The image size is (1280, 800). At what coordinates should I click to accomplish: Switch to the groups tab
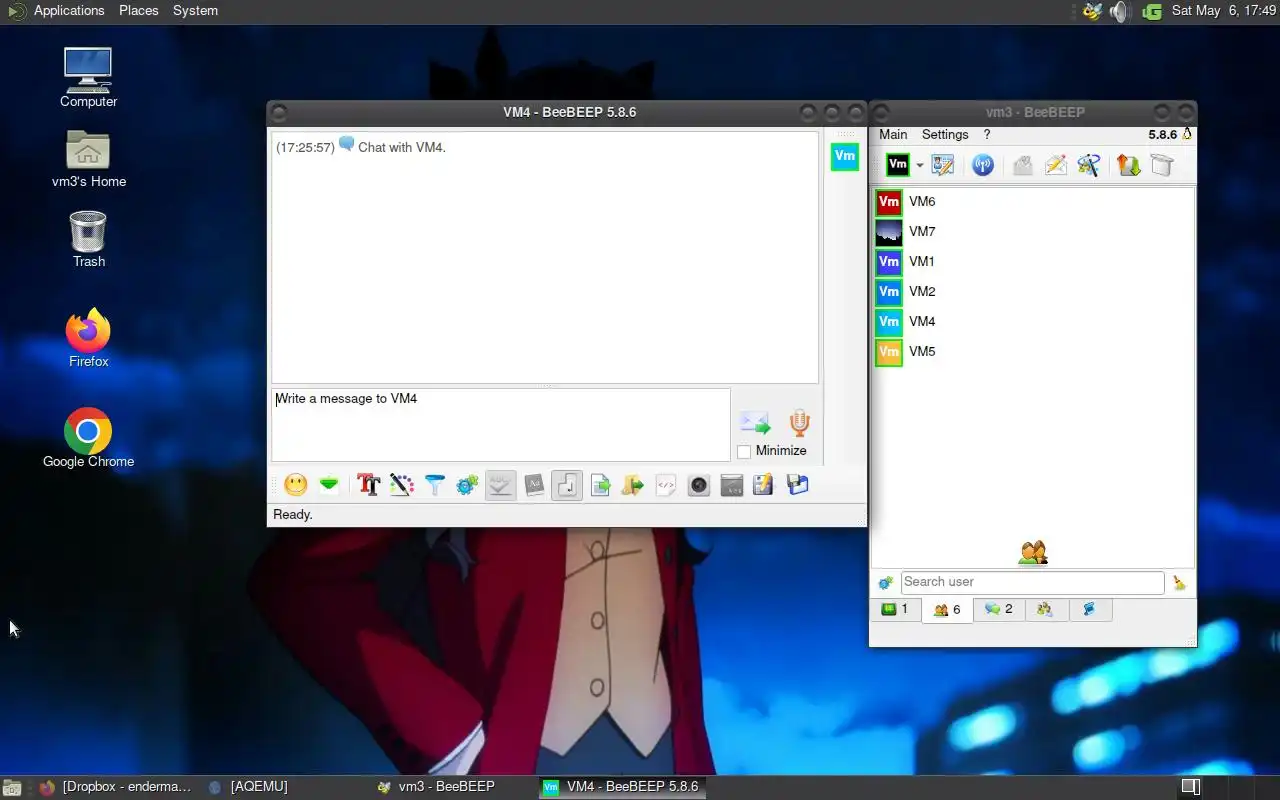(x=1045, y=609)
